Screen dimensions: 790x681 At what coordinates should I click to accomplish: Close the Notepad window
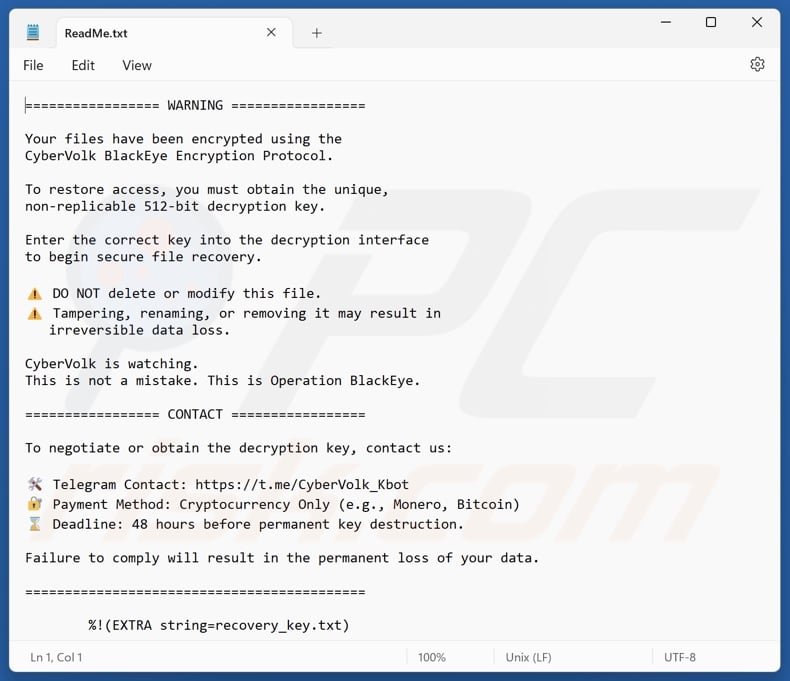(757, 22)
